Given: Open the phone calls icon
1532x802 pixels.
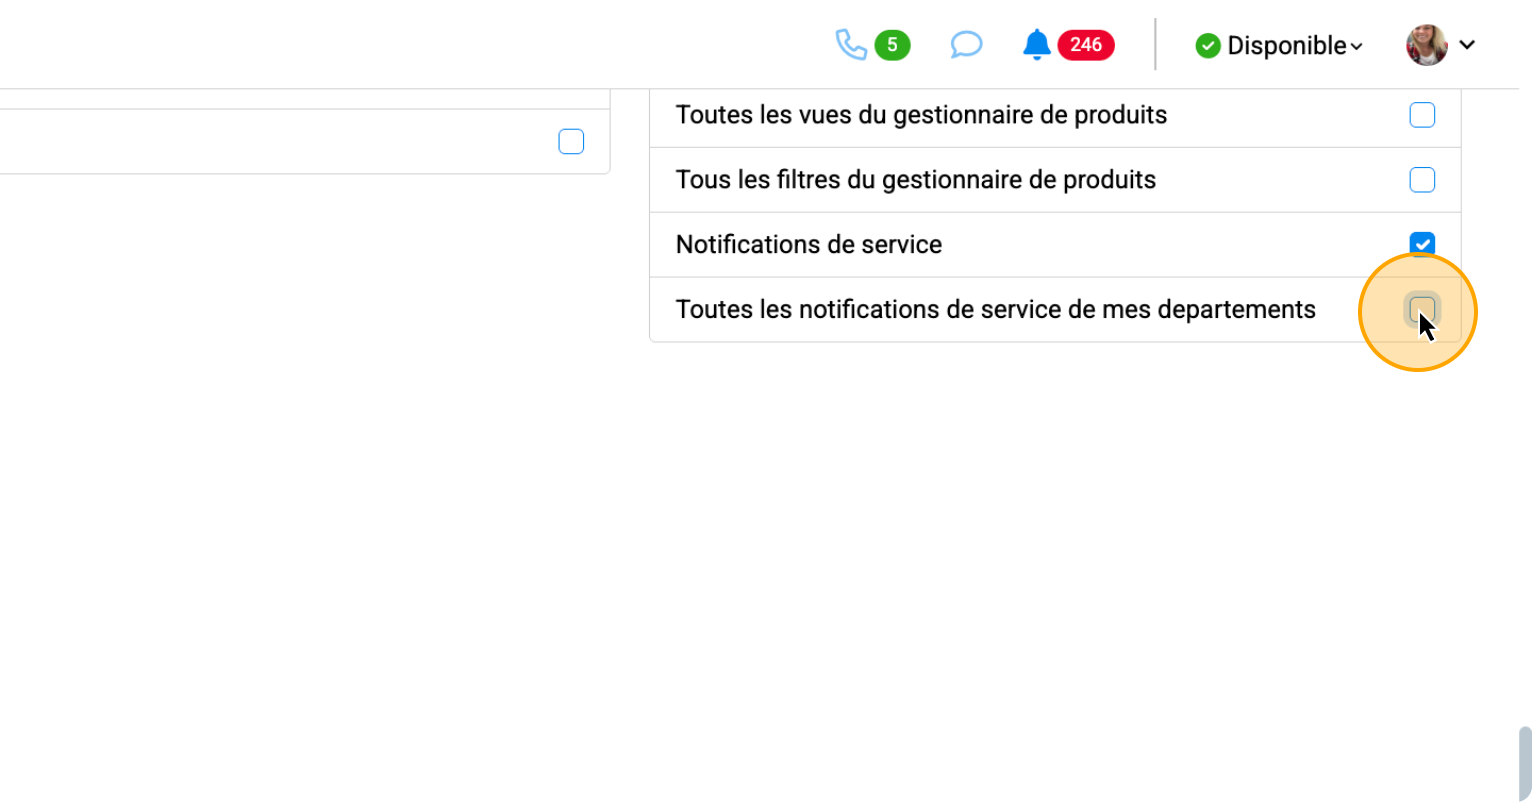Looking at the screenshot, I should [x=850, y=45].
